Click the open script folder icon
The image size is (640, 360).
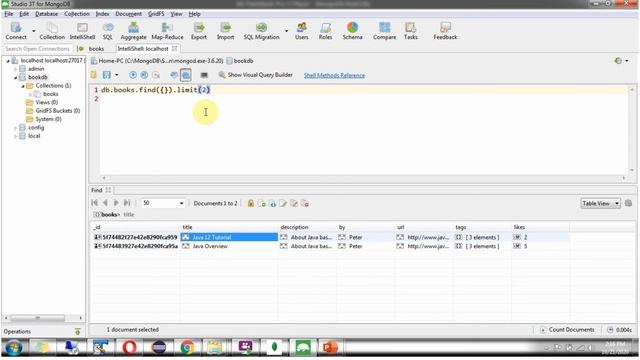(94, 75)
